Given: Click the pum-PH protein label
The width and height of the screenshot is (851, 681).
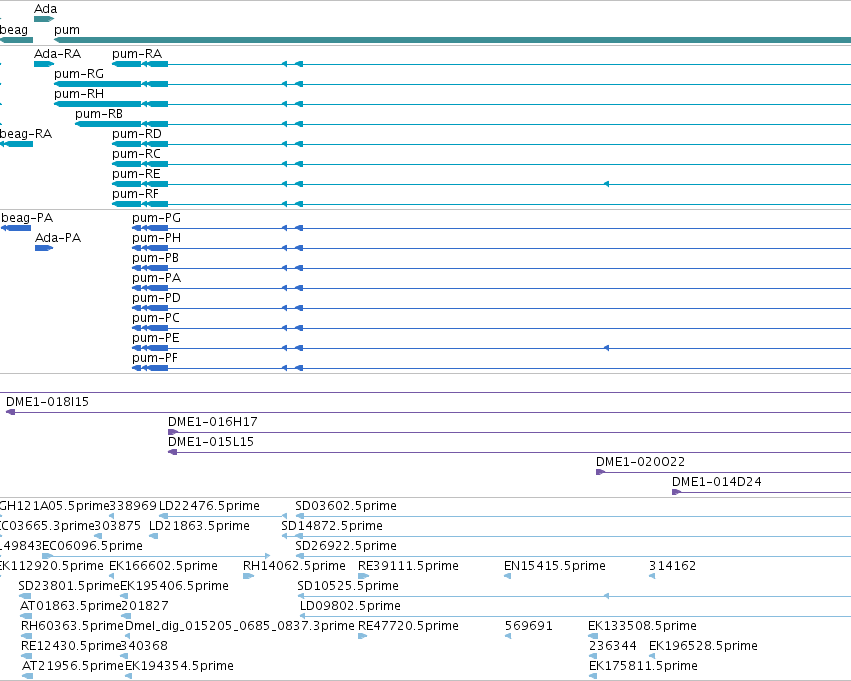Looking at the screenshot, I should click(x=156, y=238).
